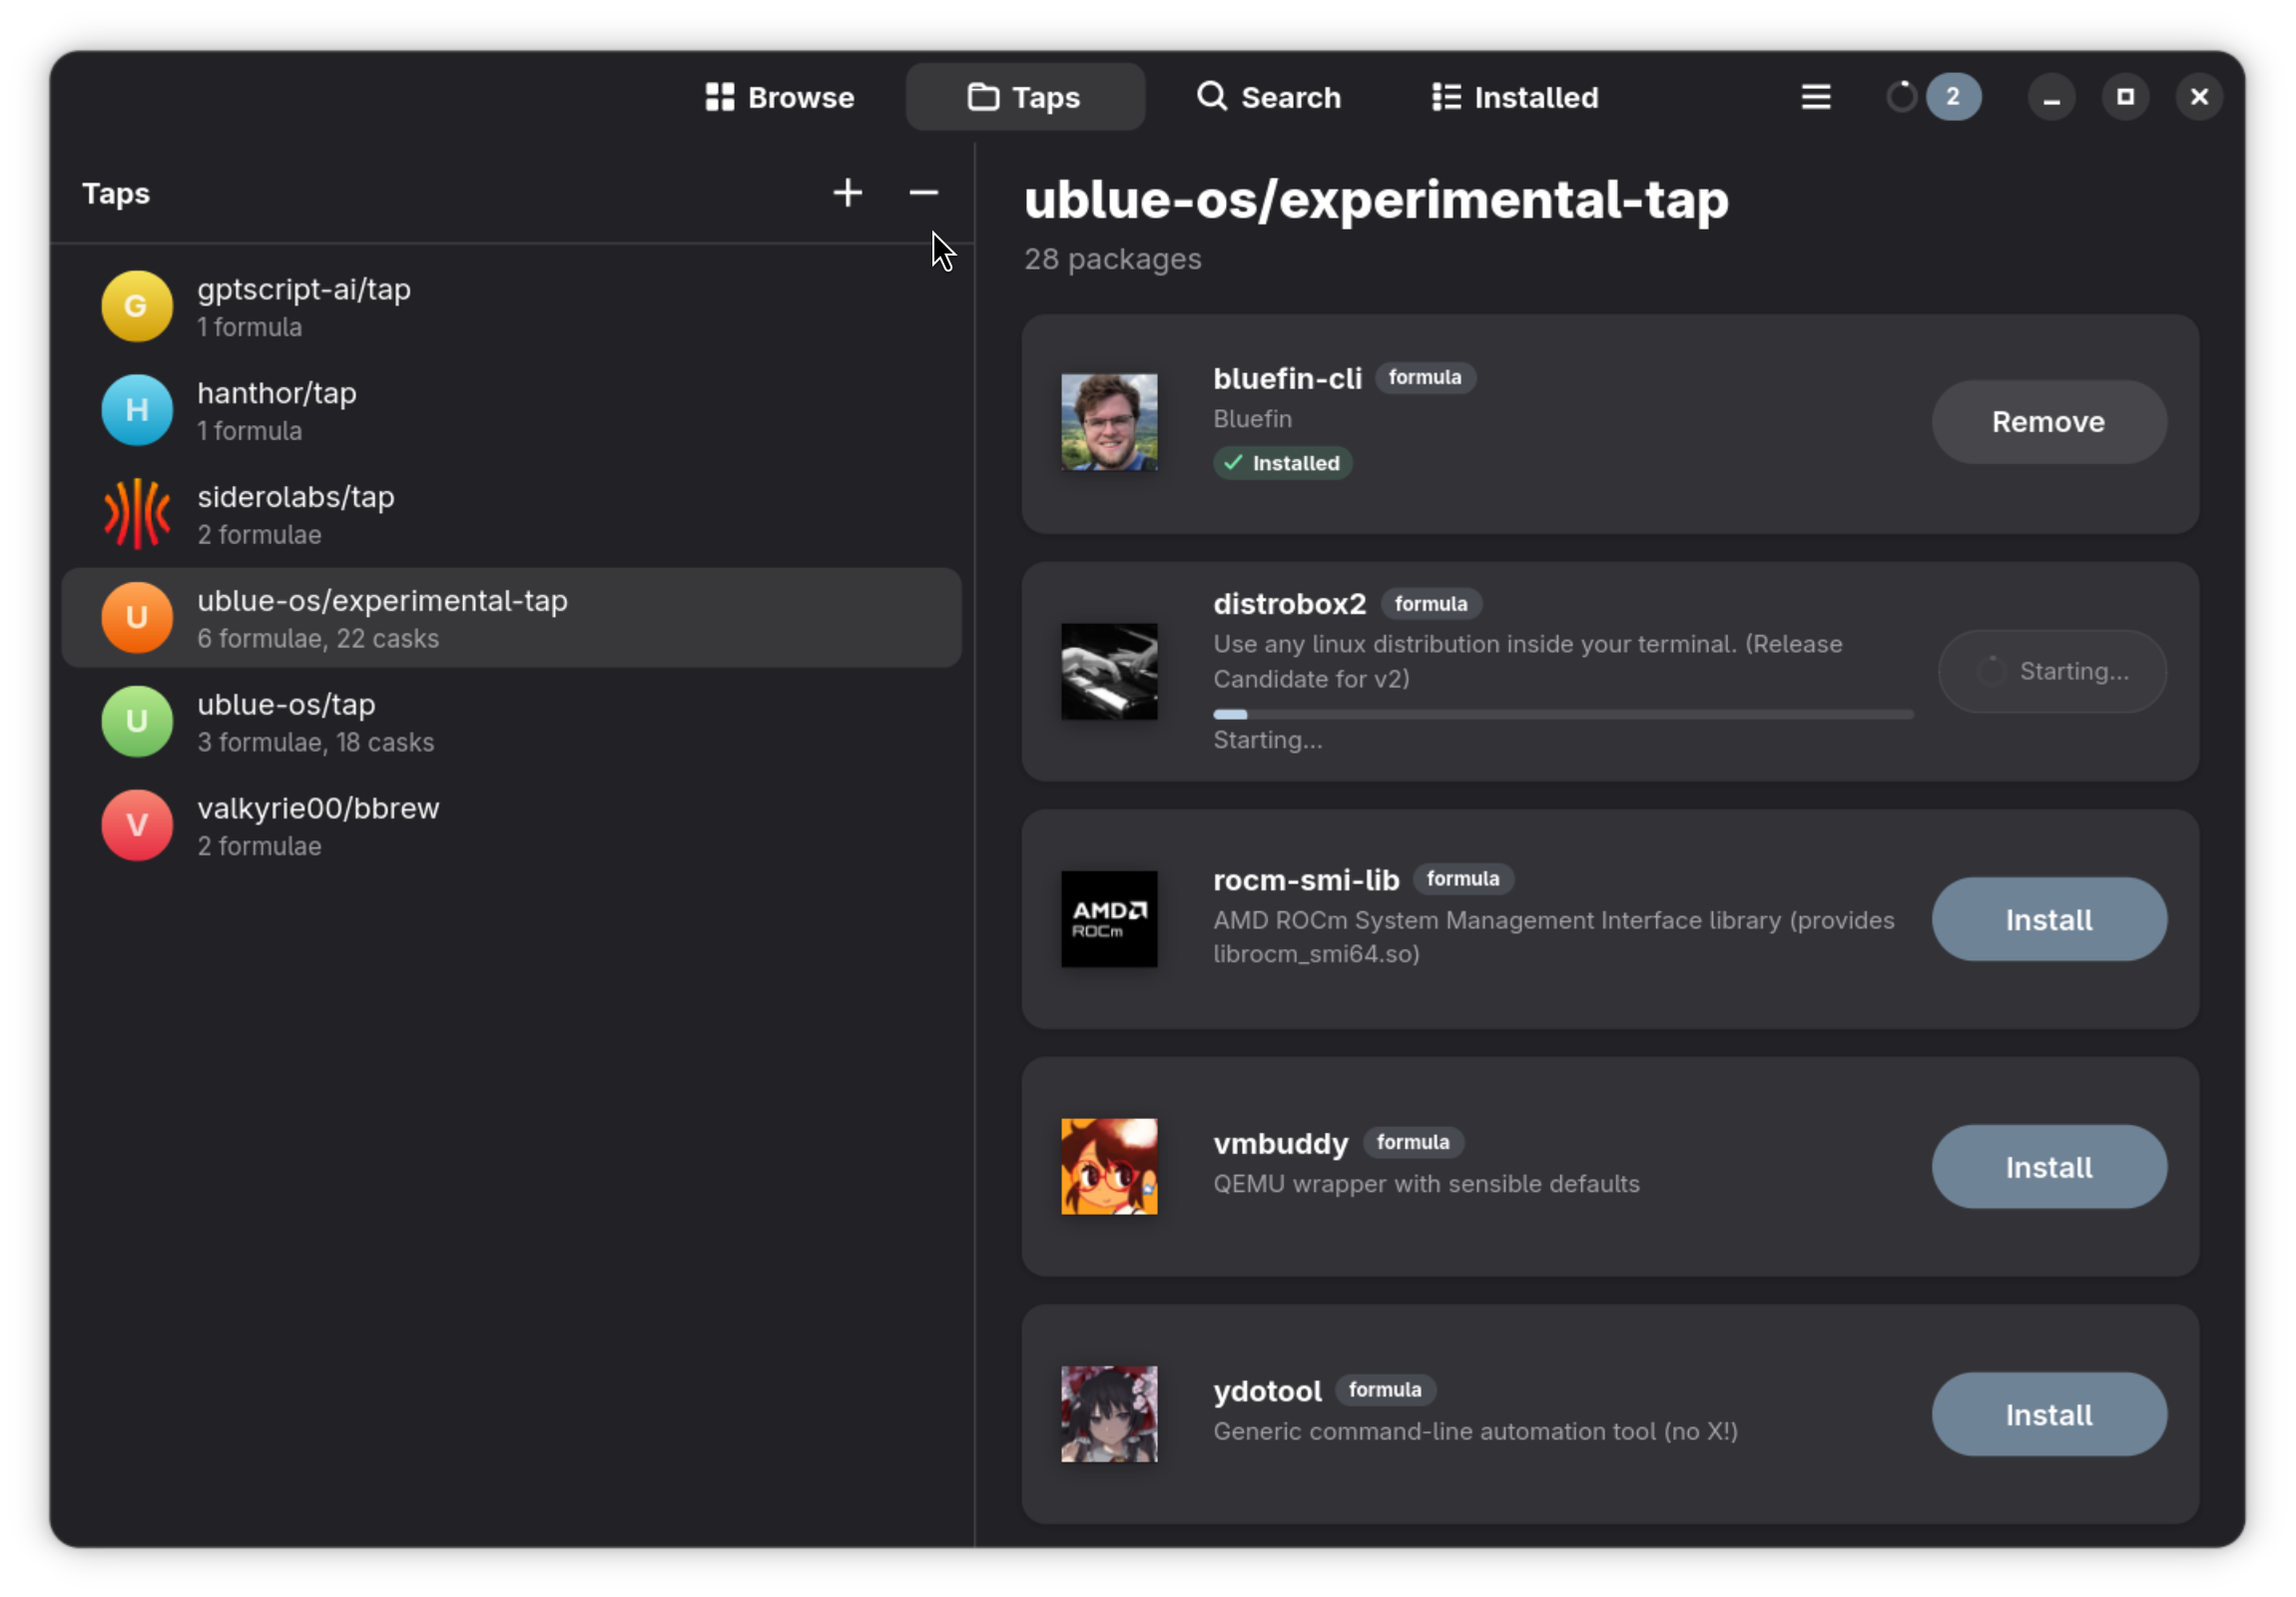Viewport: 2296px width, 1597px height.
Task: Click the ublue-os/experimental-tap page heading
Action: pyautogui.click(x=1376, y=200)
